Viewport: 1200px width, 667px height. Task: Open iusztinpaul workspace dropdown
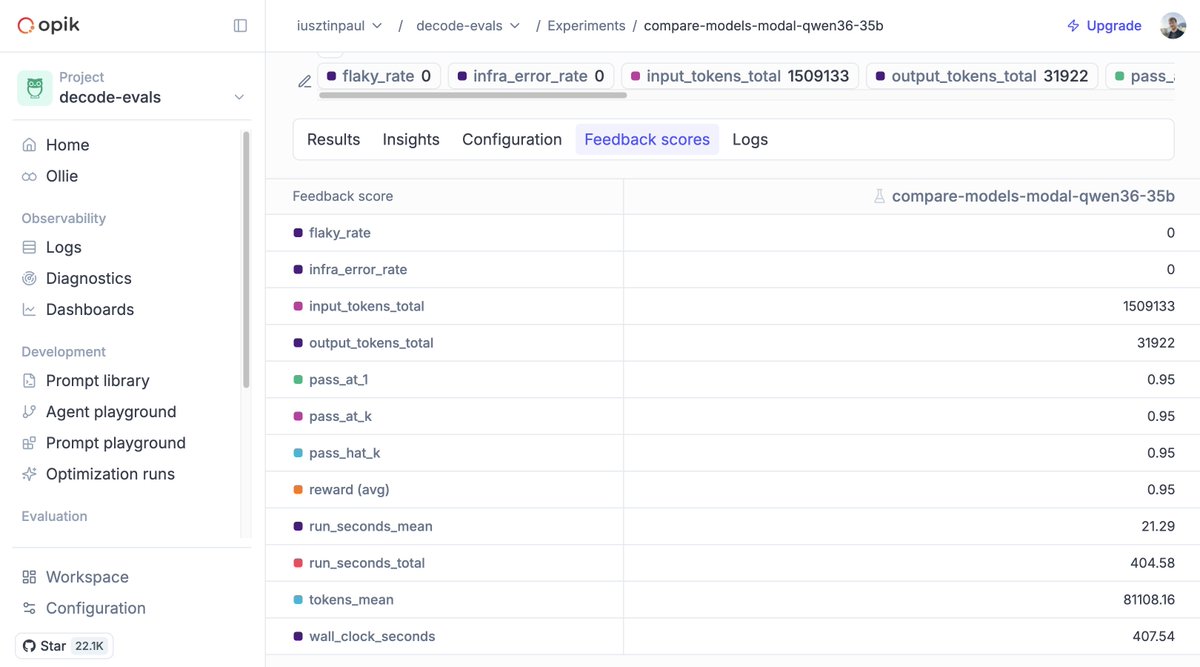pos(340,26)
